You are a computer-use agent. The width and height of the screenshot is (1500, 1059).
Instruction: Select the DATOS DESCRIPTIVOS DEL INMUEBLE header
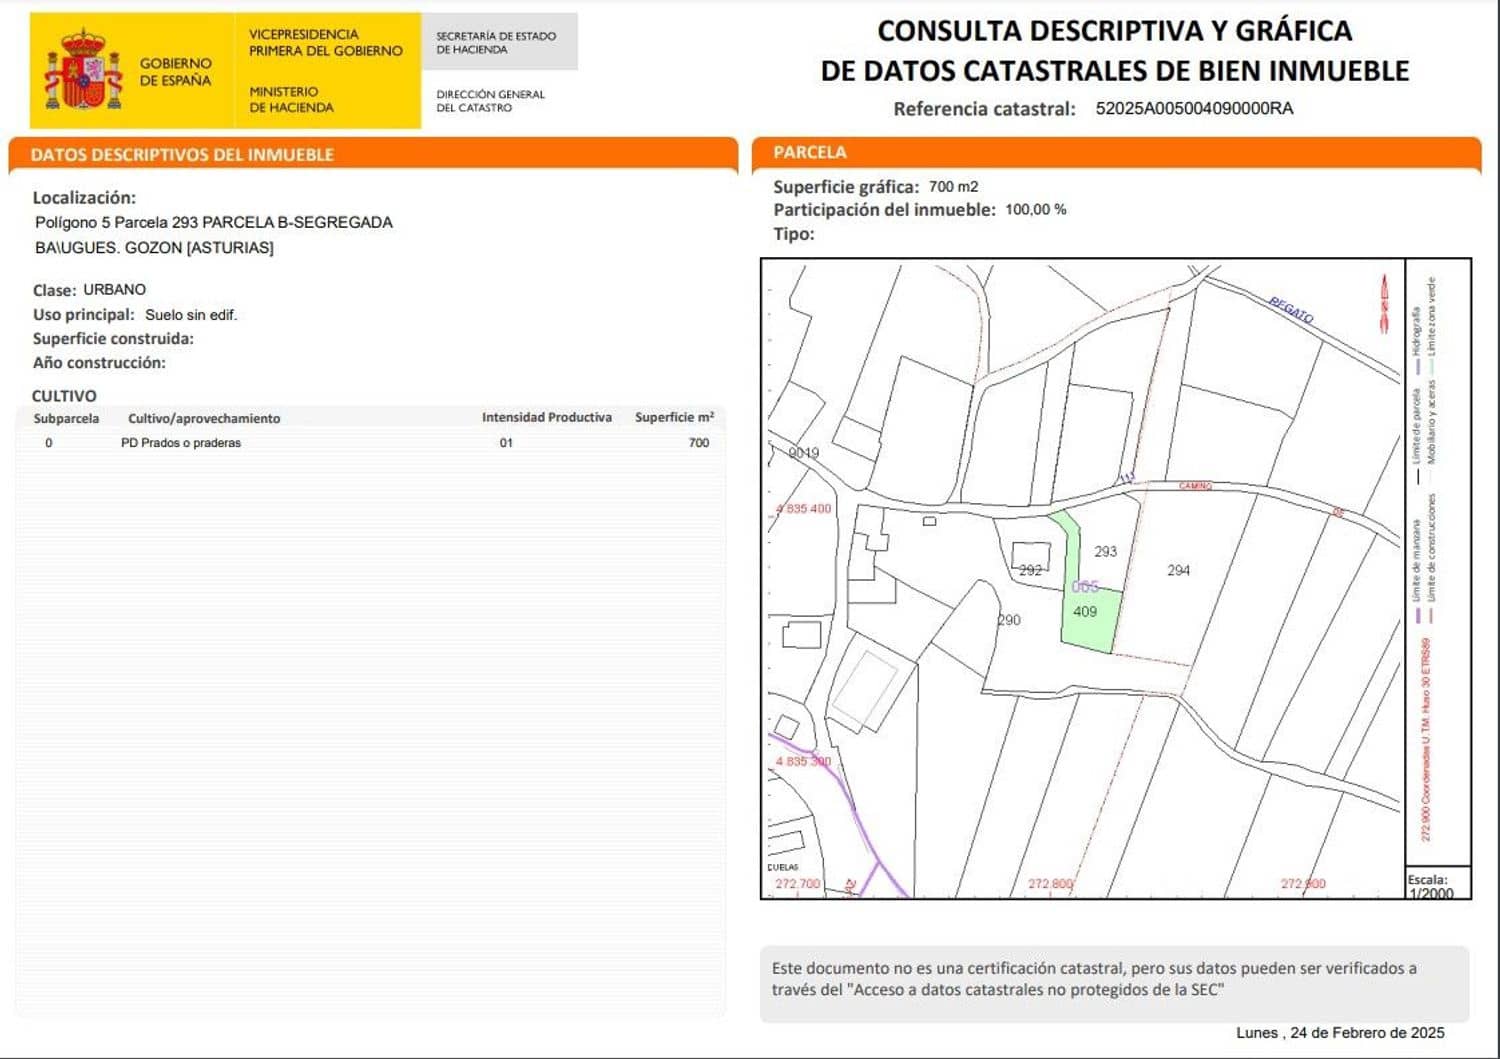click(180, 154)
